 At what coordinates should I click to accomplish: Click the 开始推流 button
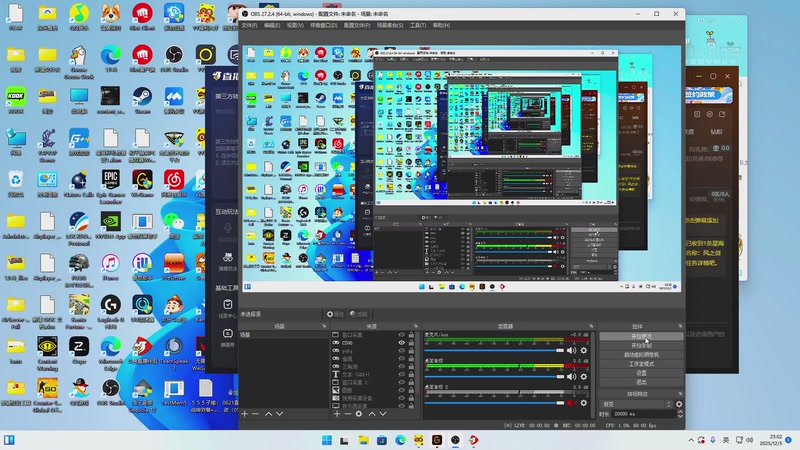point(641,337)
